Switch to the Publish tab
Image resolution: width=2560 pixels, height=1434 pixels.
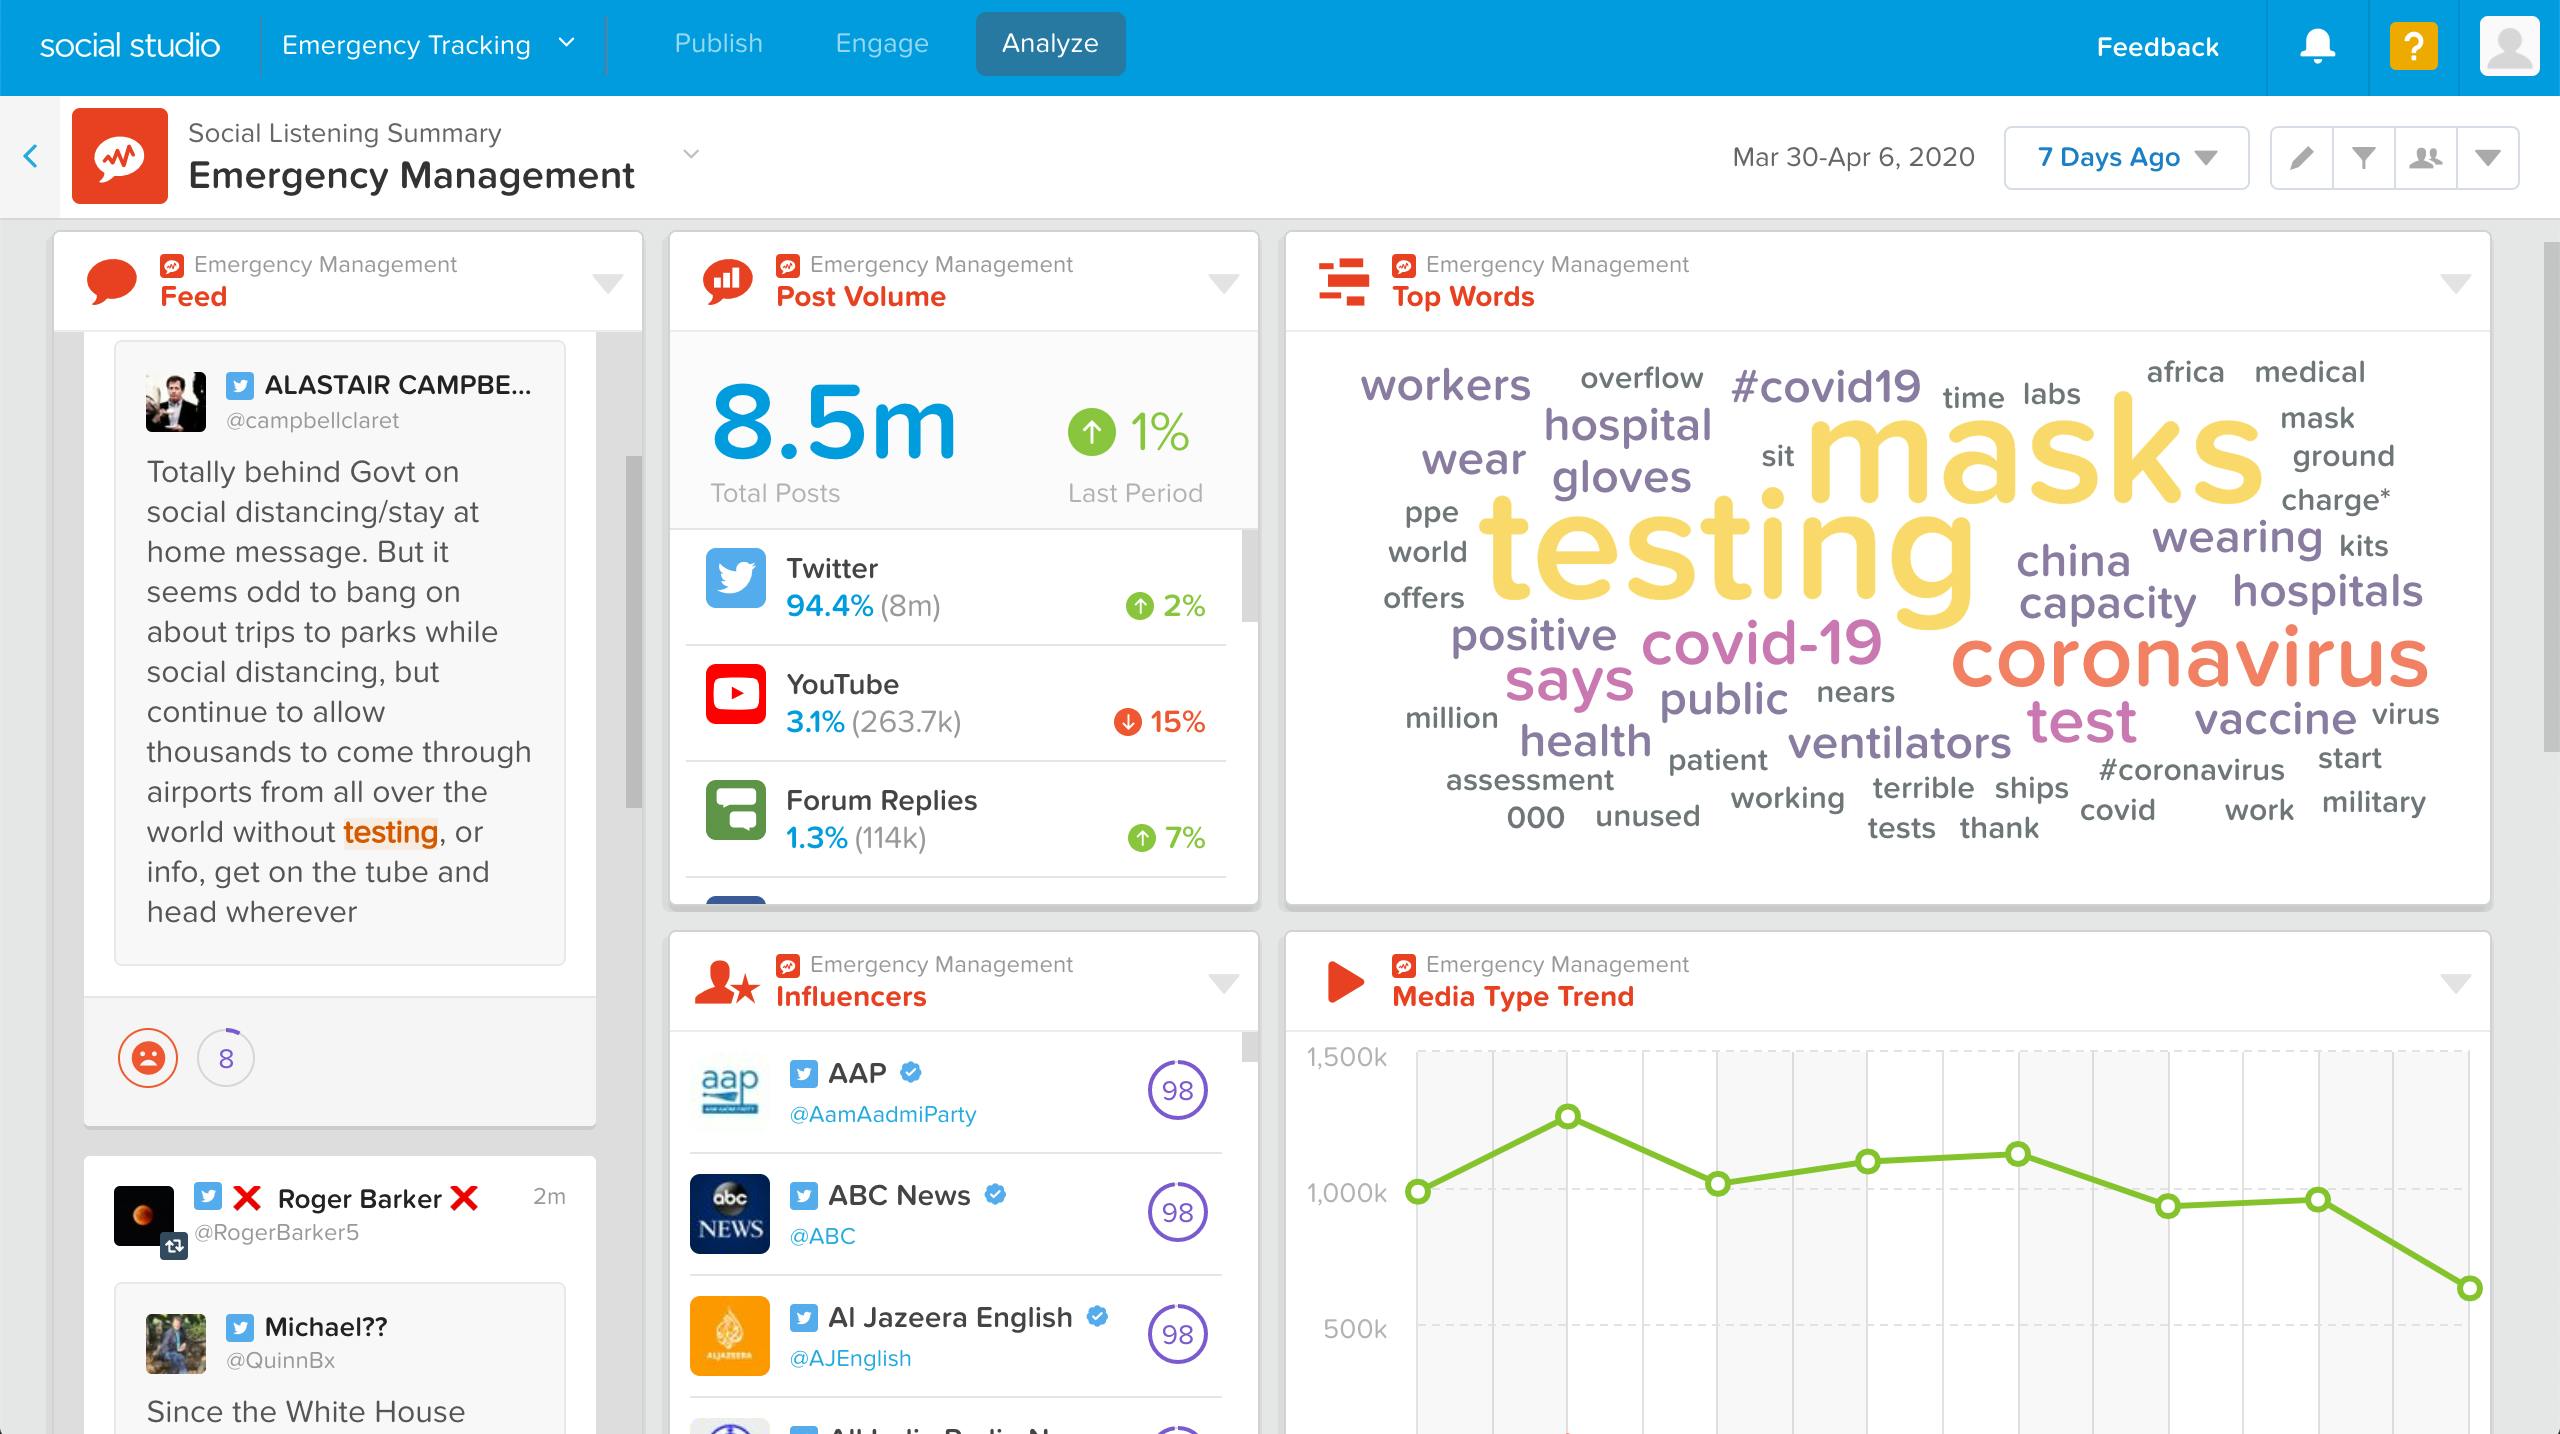point(718,44)
